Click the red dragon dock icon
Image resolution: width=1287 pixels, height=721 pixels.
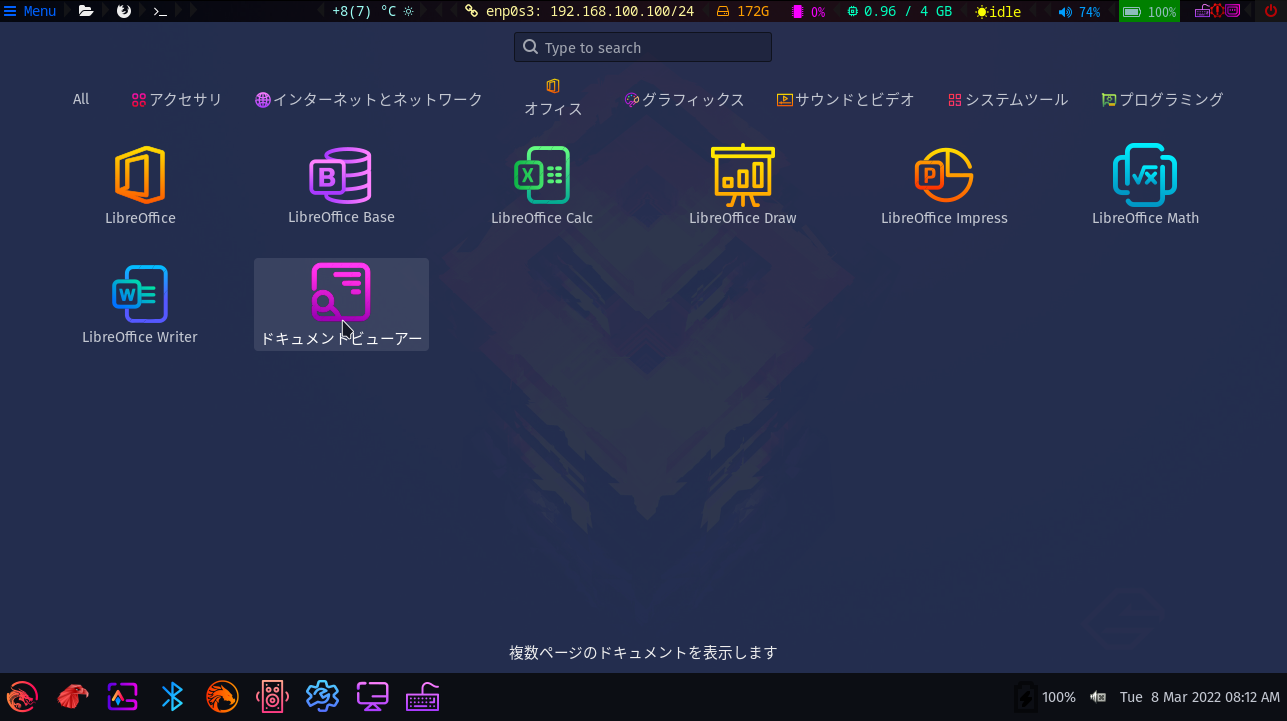coord(22,696)
